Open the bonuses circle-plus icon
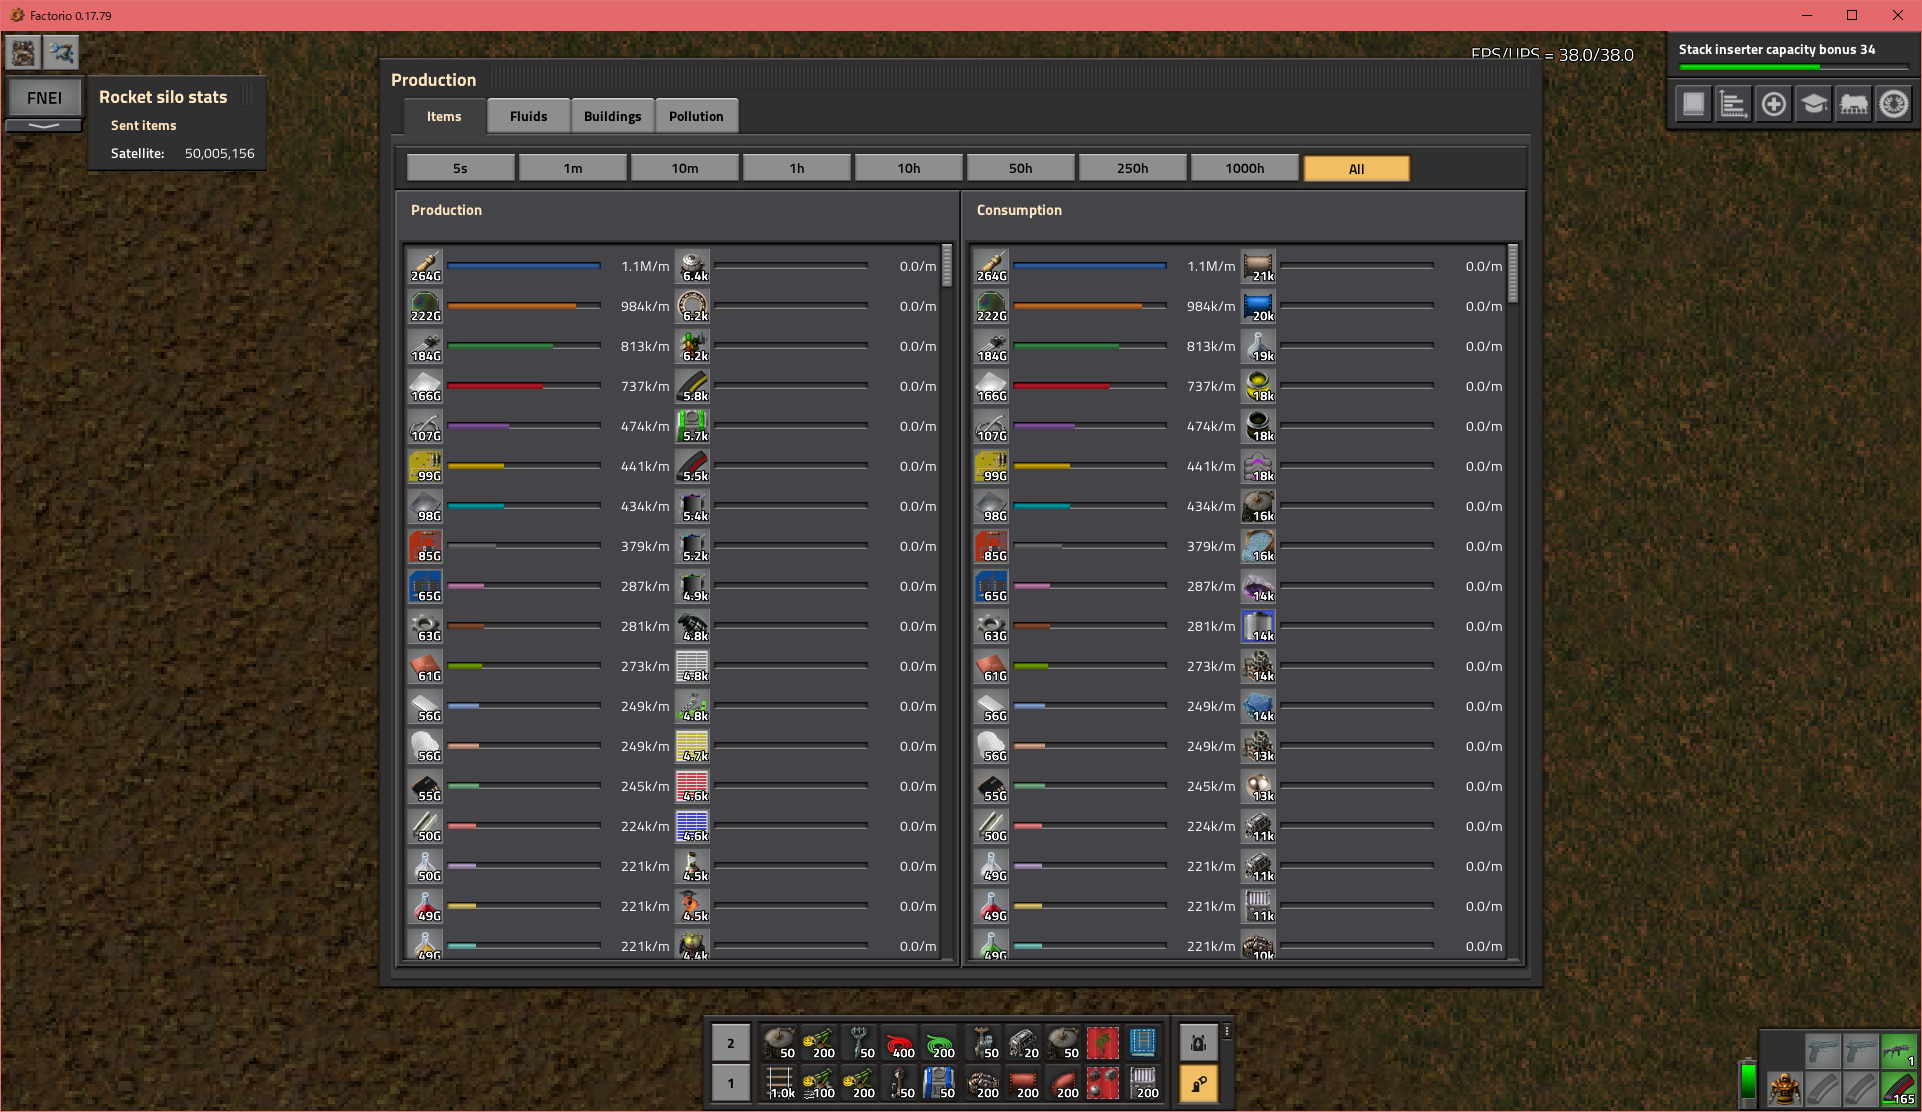 tap(1774, 104)
